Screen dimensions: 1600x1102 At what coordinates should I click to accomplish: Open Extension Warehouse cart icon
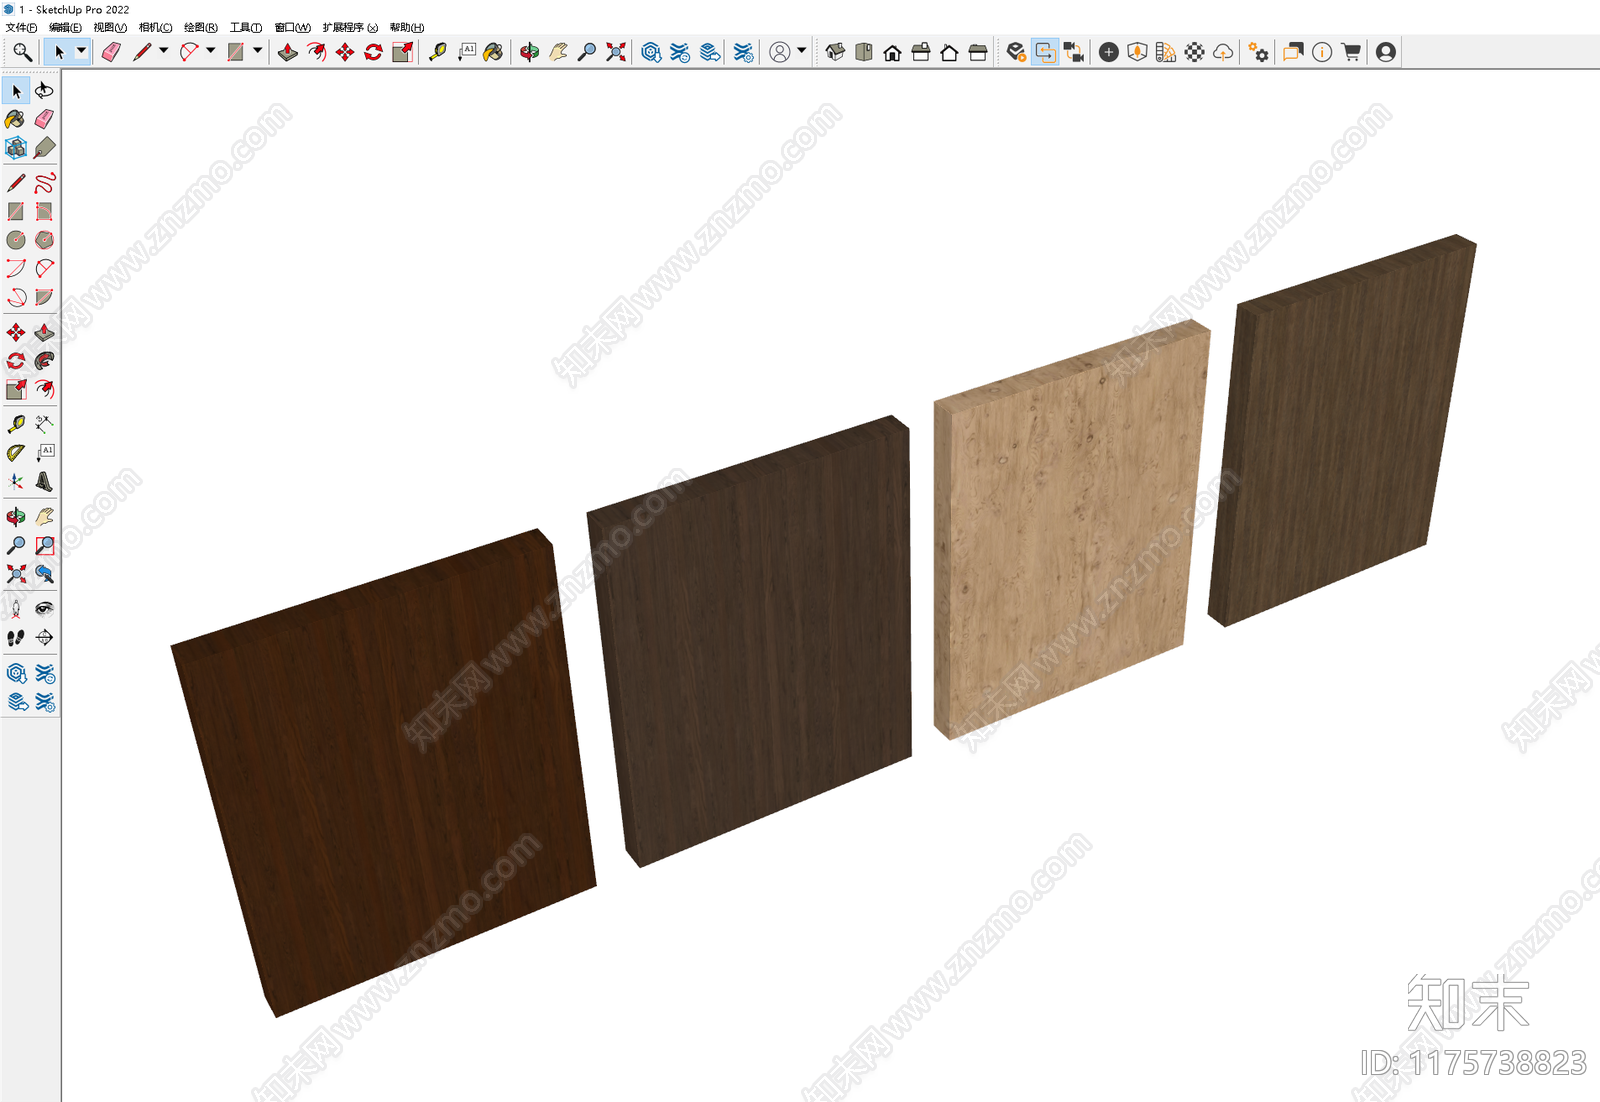tap(1351, 52)
